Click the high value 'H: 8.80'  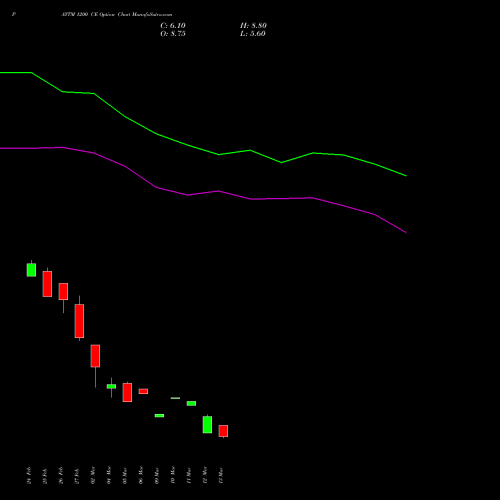pyautogui.click(x=253, y=26)
